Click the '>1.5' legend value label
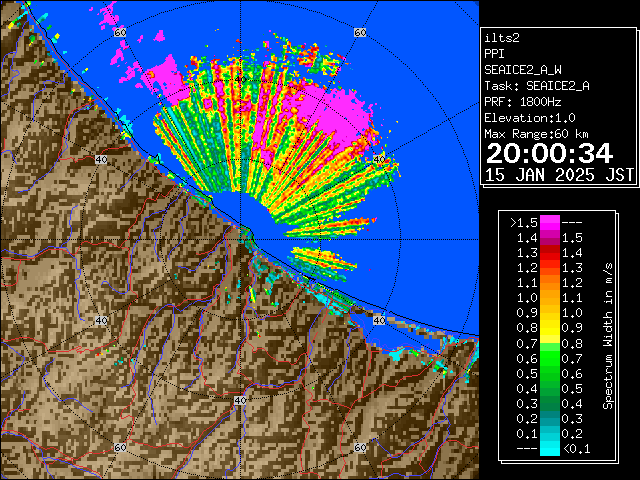Screen dimensions: 640x480 pyautogui.click(x=524, y=223)
